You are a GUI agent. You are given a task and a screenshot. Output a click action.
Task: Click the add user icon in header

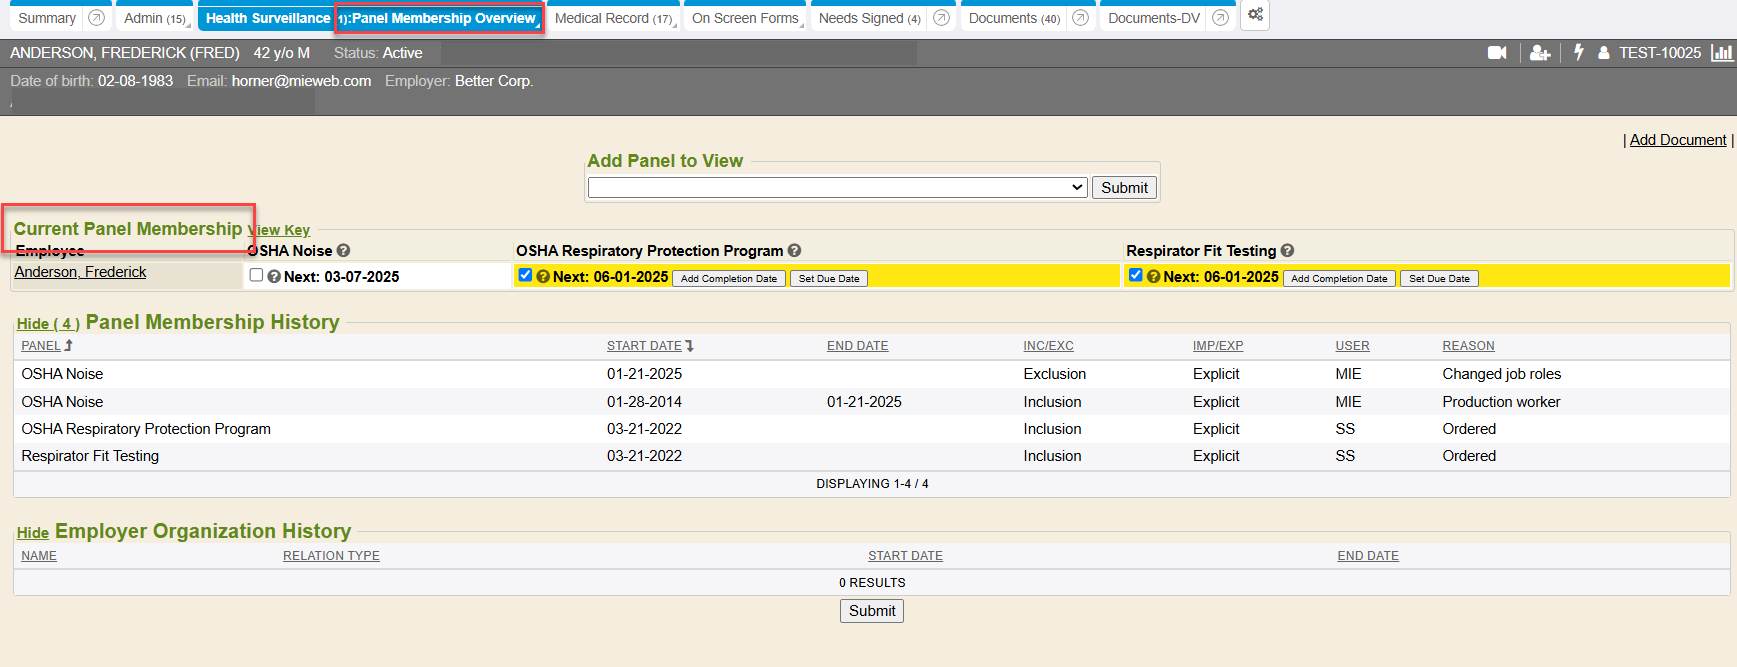1540,53
